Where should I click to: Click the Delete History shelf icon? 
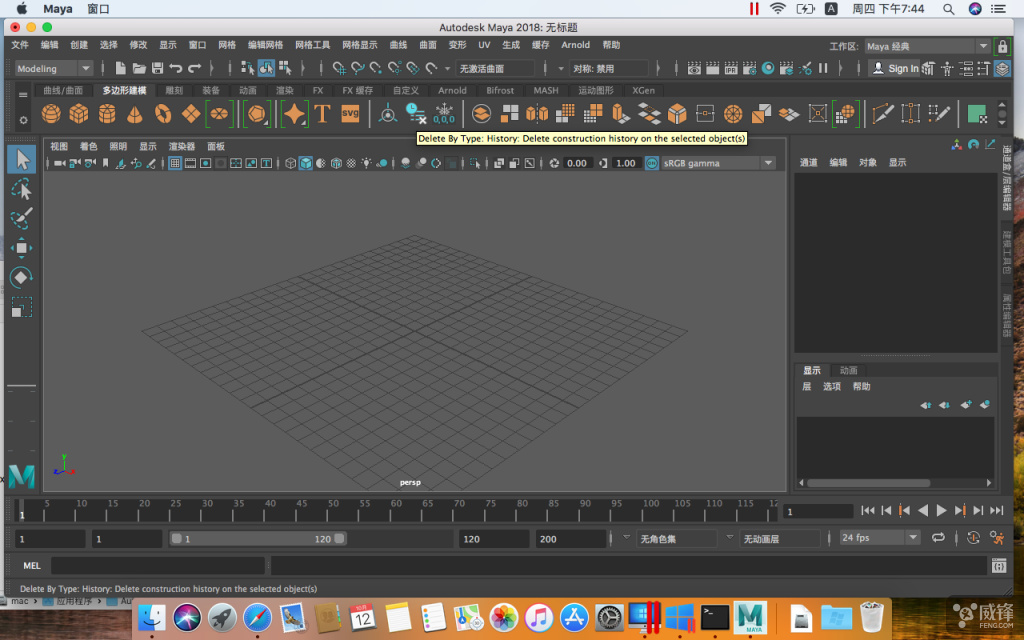(x=415, y=114)
